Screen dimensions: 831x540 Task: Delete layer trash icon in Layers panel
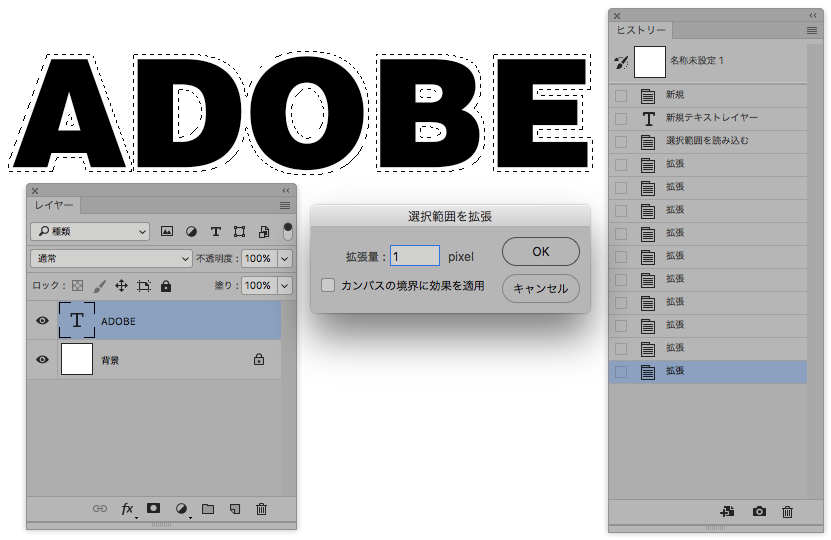click(261, 509)
